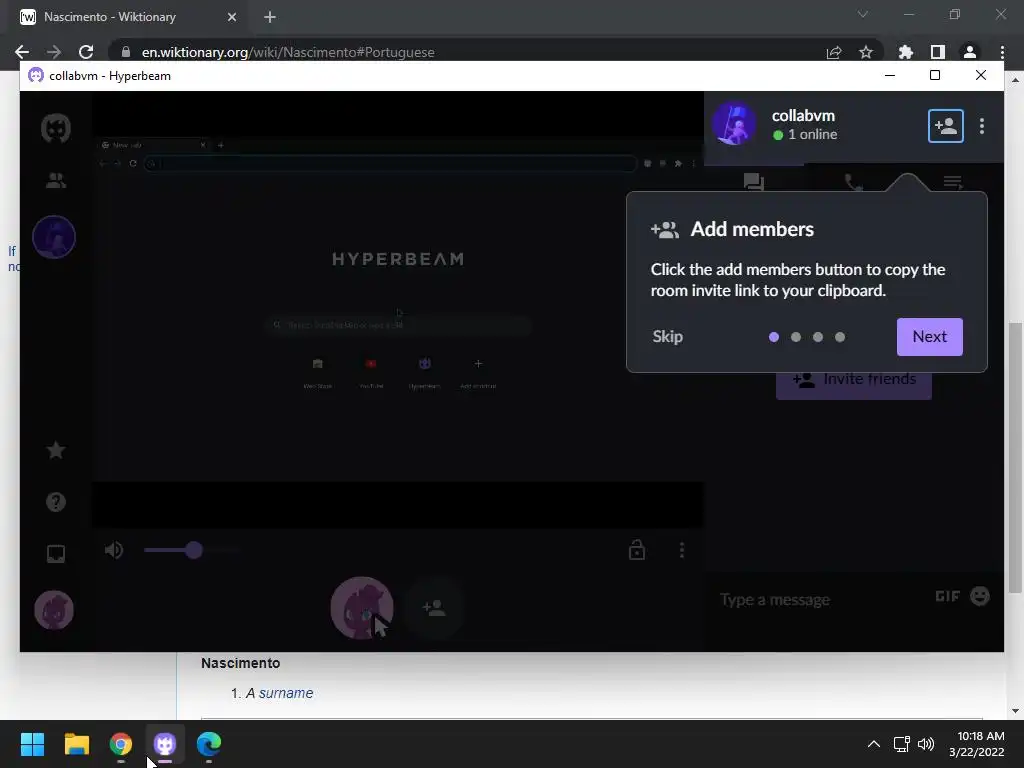Switch to the voice call tab icon
This screenshot has height=768, width=1024.
(x=853, y=182)
